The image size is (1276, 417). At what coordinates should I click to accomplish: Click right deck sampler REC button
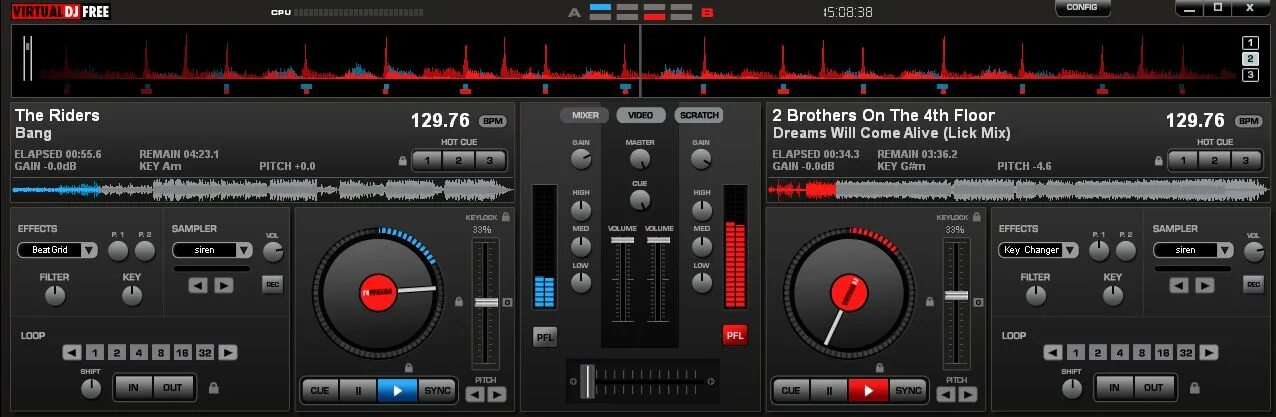click(1253, 285)
